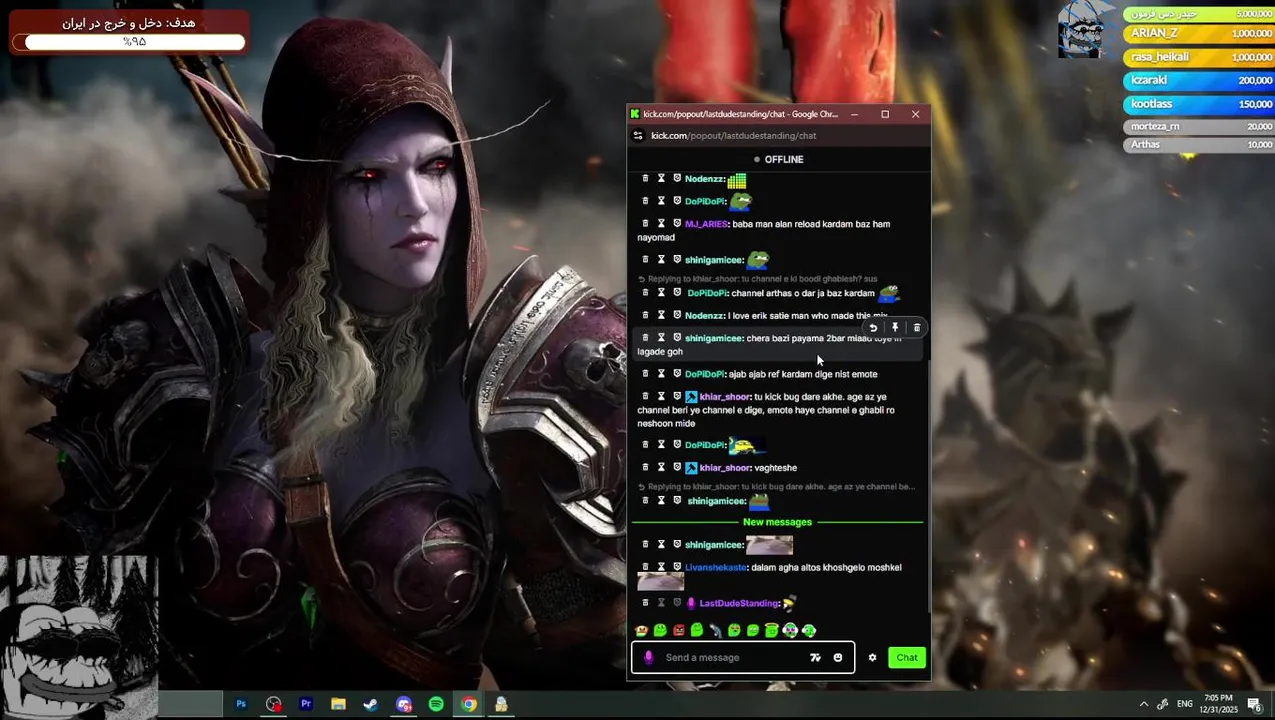Open the text style icon beside emoji picker
Screen dimensions: 1275x720
[815, 658]
